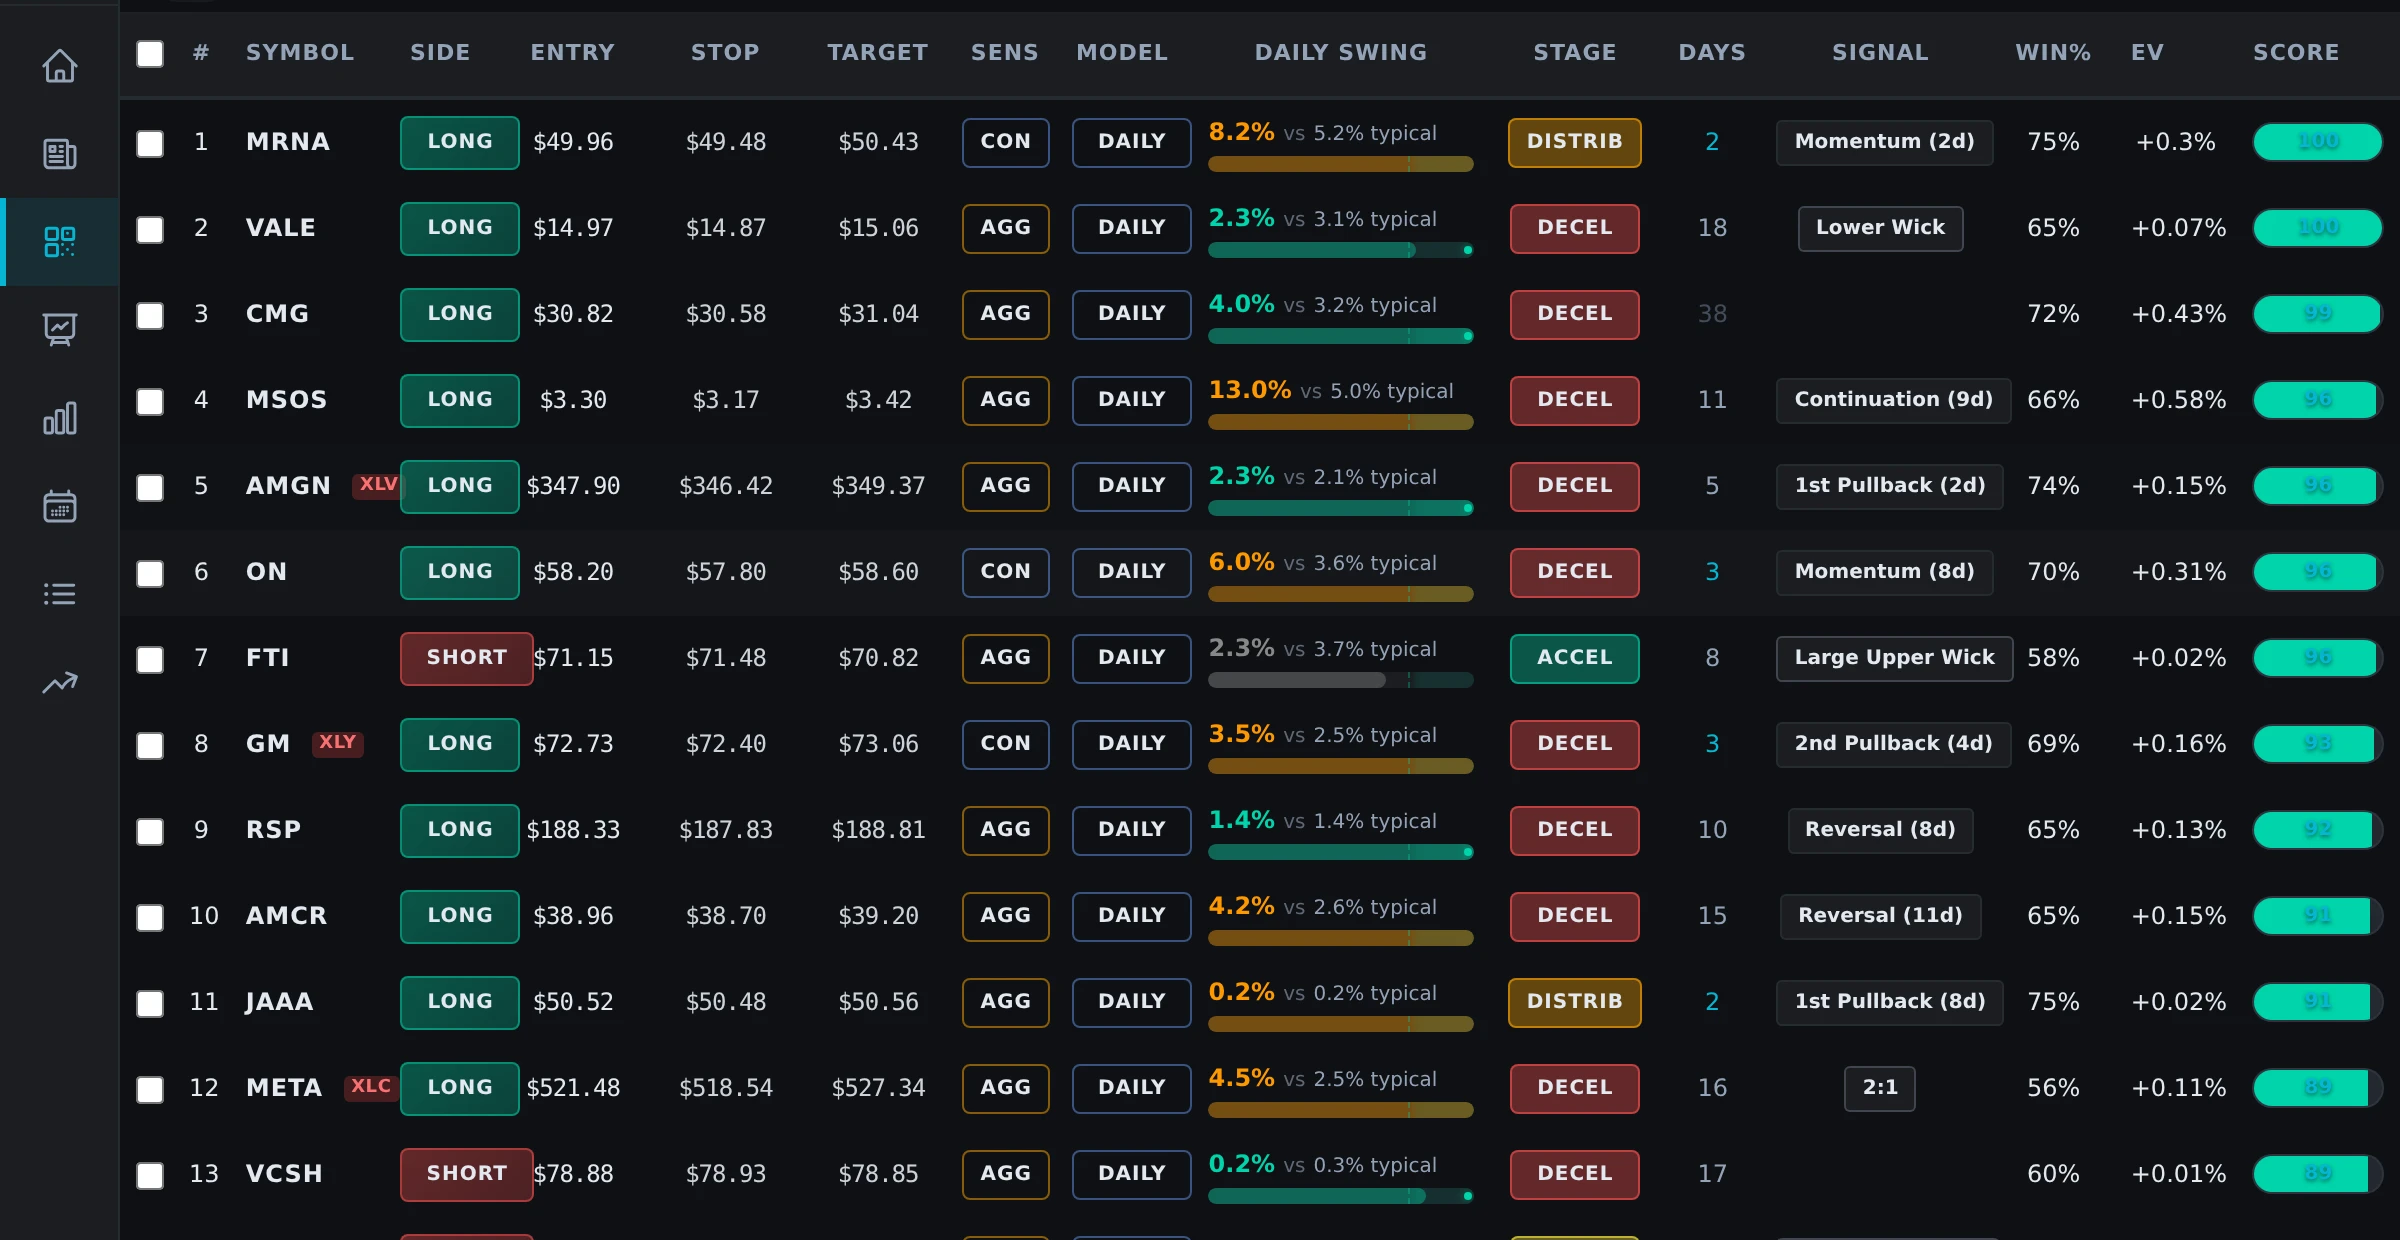Click the MRNA score bar showing 100
The width and height of the screenshot is (2400, 1240).
click(x=2318, y=142)
